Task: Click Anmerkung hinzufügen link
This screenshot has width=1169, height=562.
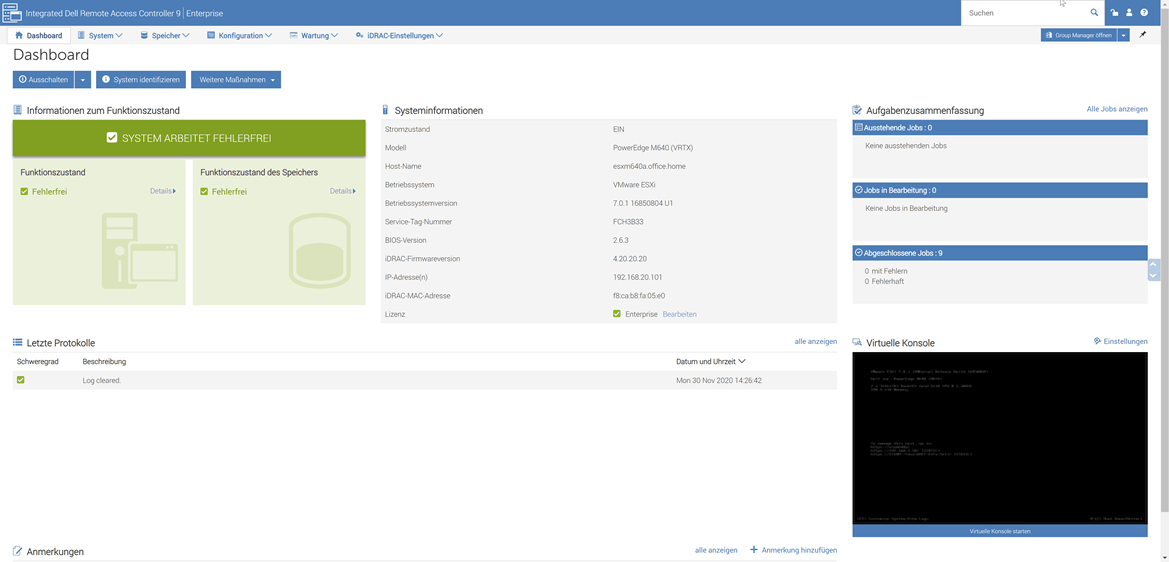Action: pos(793,549)
